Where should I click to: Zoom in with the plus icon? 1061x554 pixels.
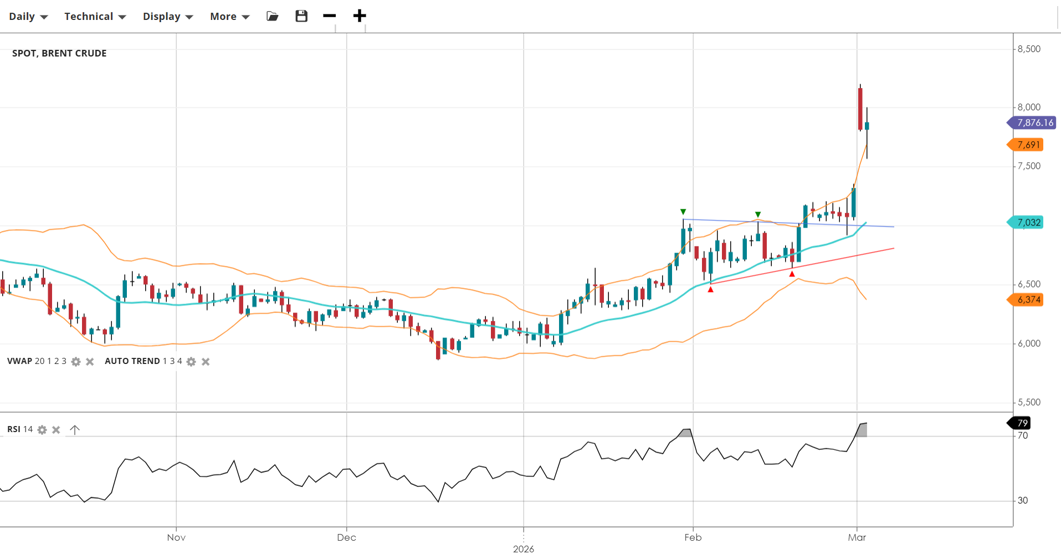(x=360, y=16)
